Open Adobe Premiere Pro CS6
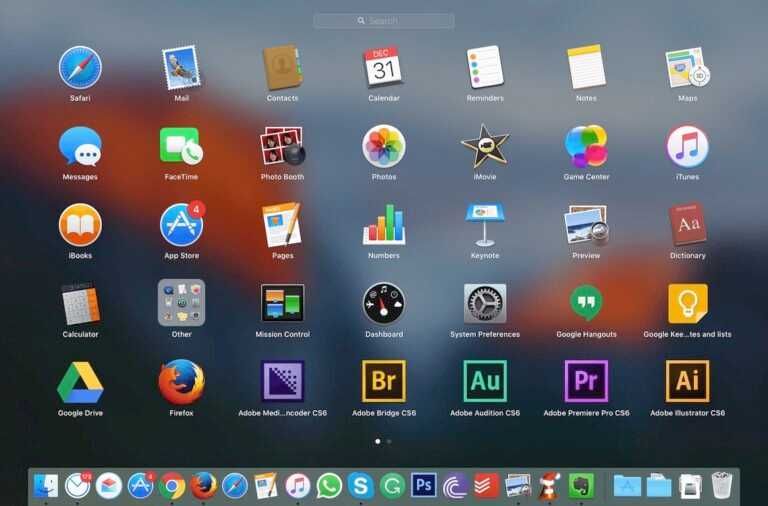 coord(586,382)
